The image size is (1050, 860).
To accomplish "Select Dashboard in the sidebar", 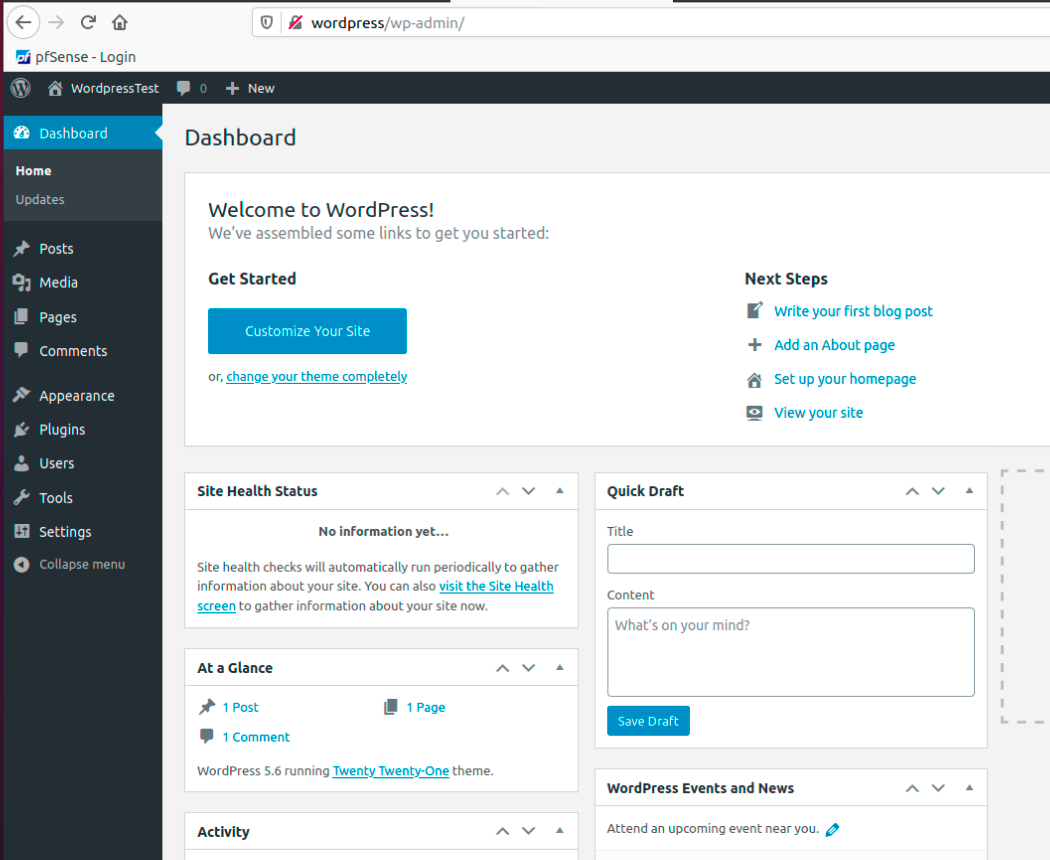I will 82,133.
